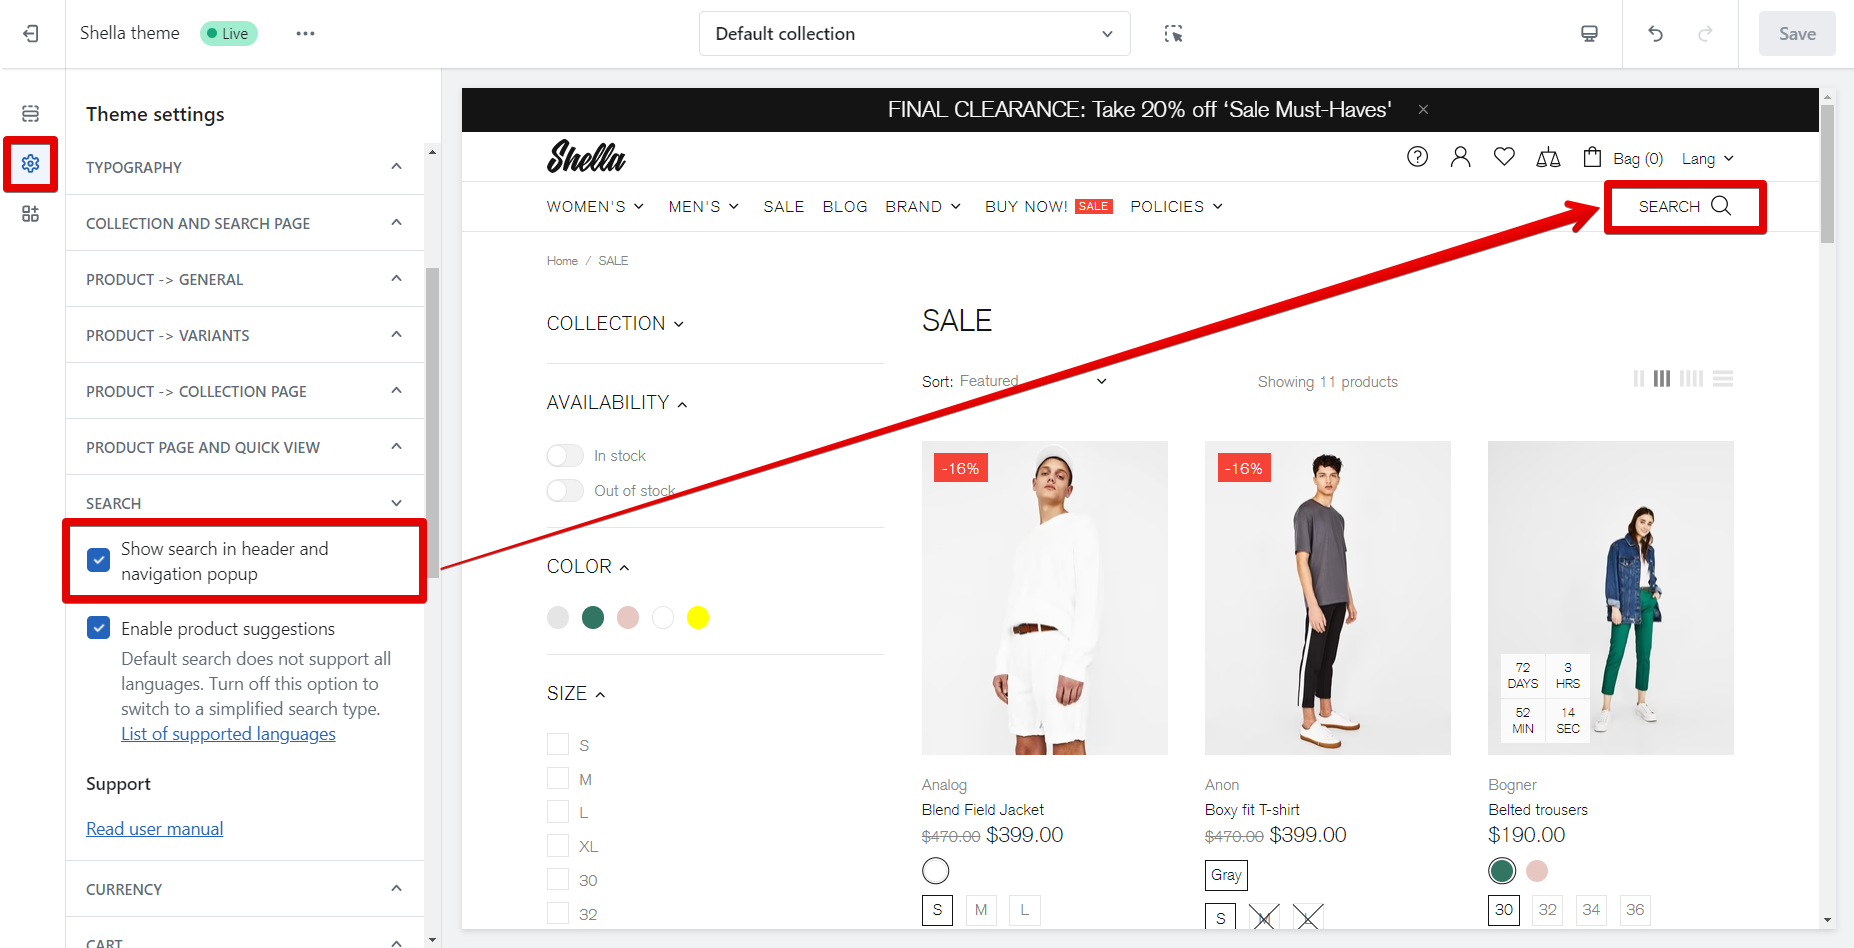Open the App embeds sidebar icon
The image size is (1854, 948).
coord(31,214)
